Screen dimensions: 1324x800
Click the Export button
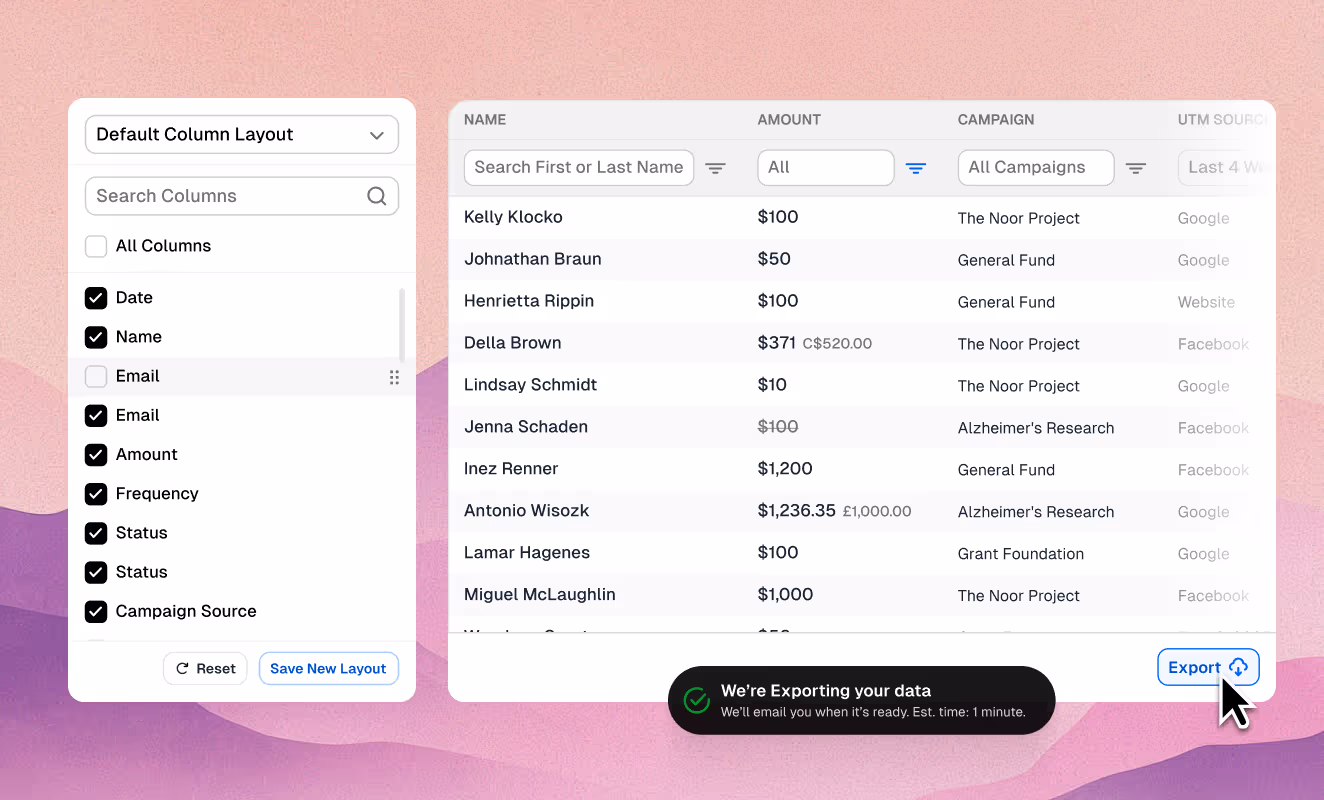point(1208,668)
